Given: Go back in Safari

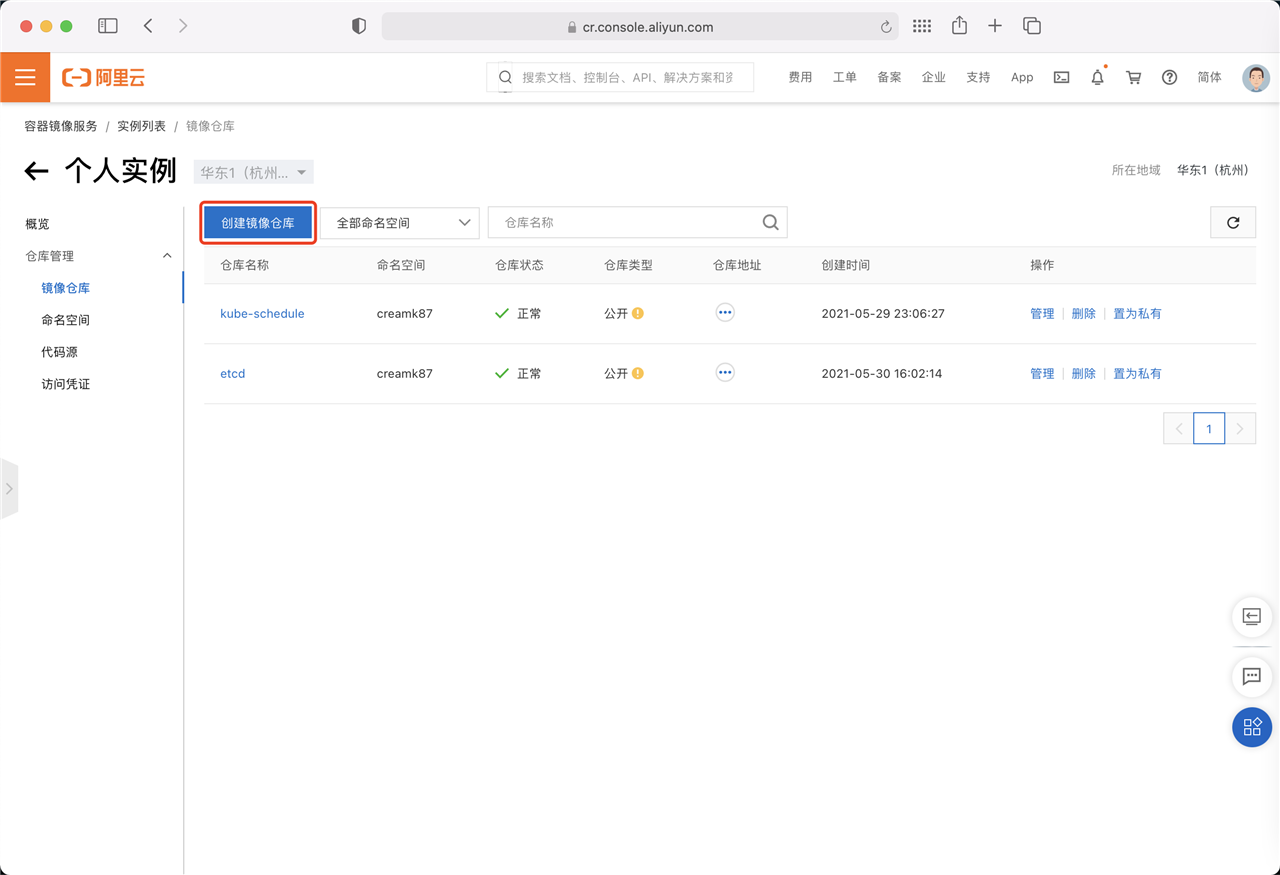Looking at the screenshot, I should (148, 27).
